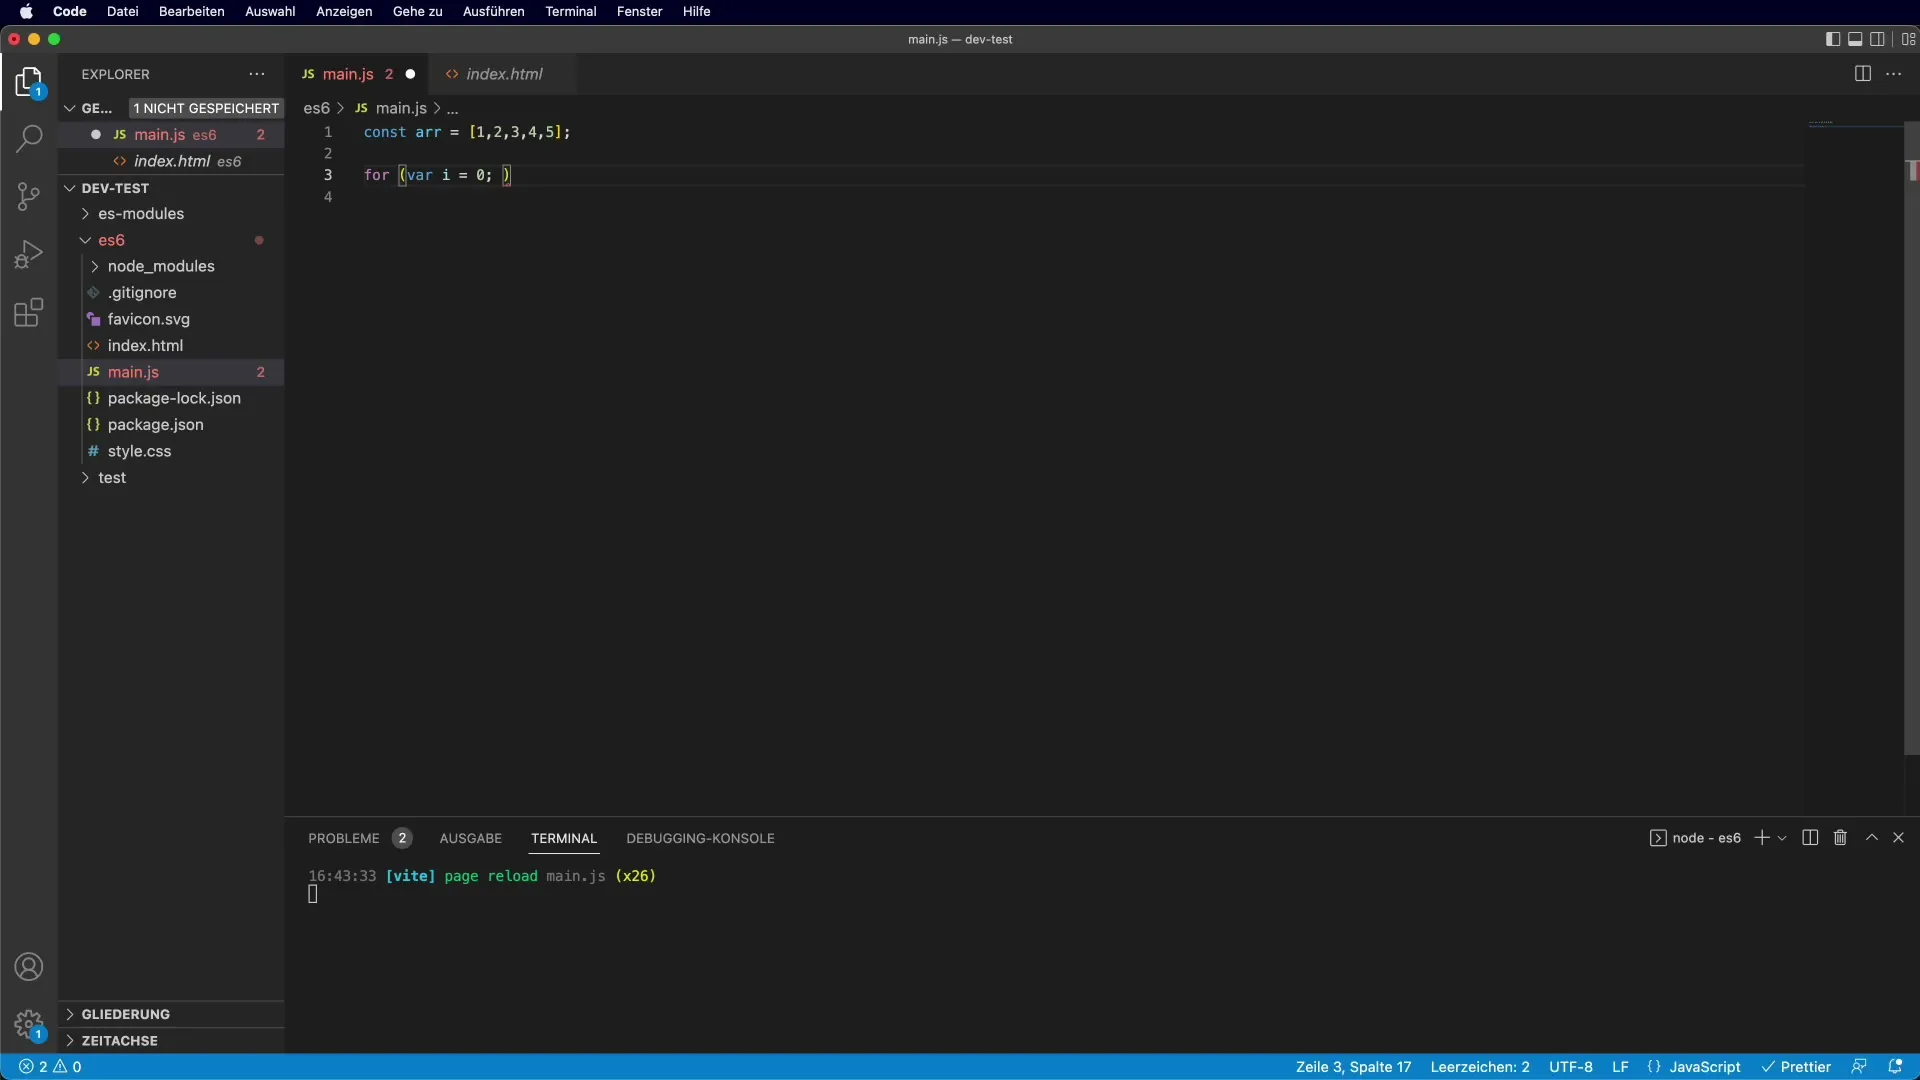
Task: Open the Manage gear icon
Action: click(29, 1025)
